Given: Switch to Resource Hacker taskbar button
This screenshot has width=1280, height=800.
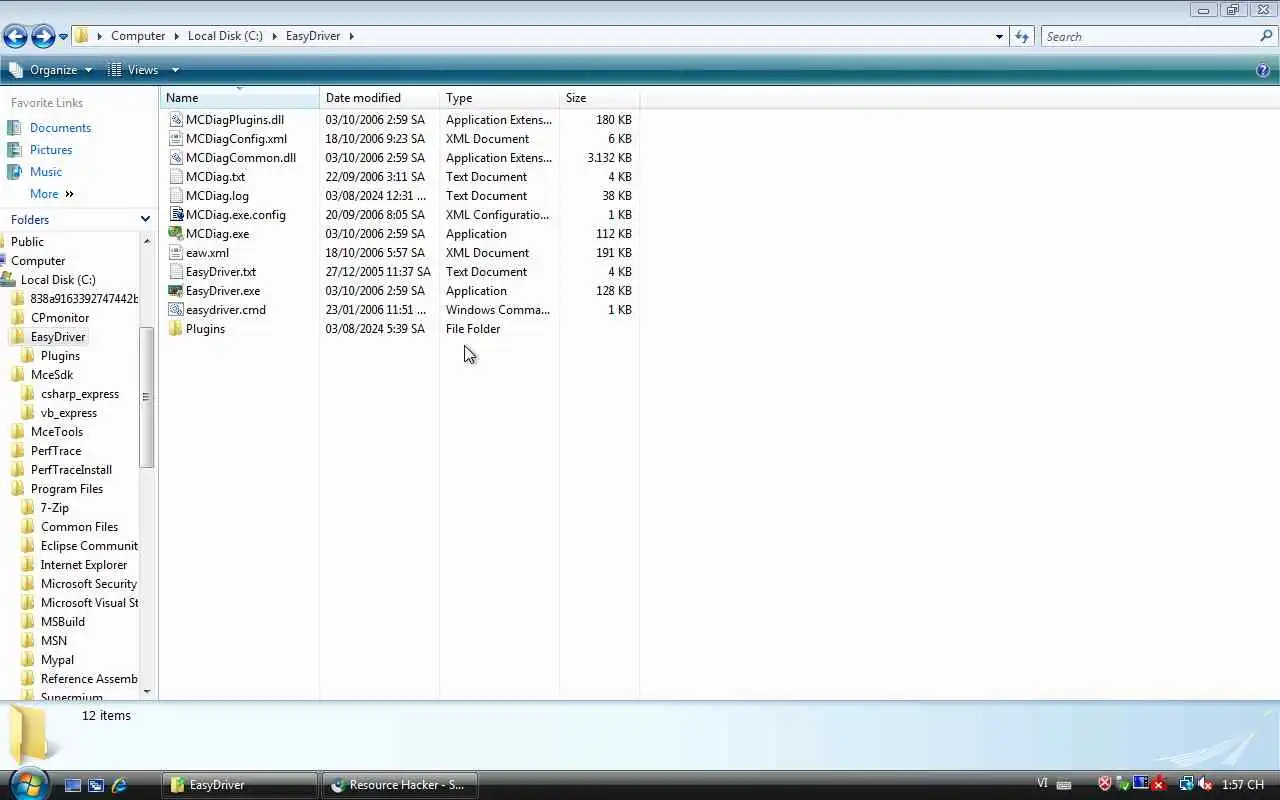Looking at the screenshot, I should [399, 785].
